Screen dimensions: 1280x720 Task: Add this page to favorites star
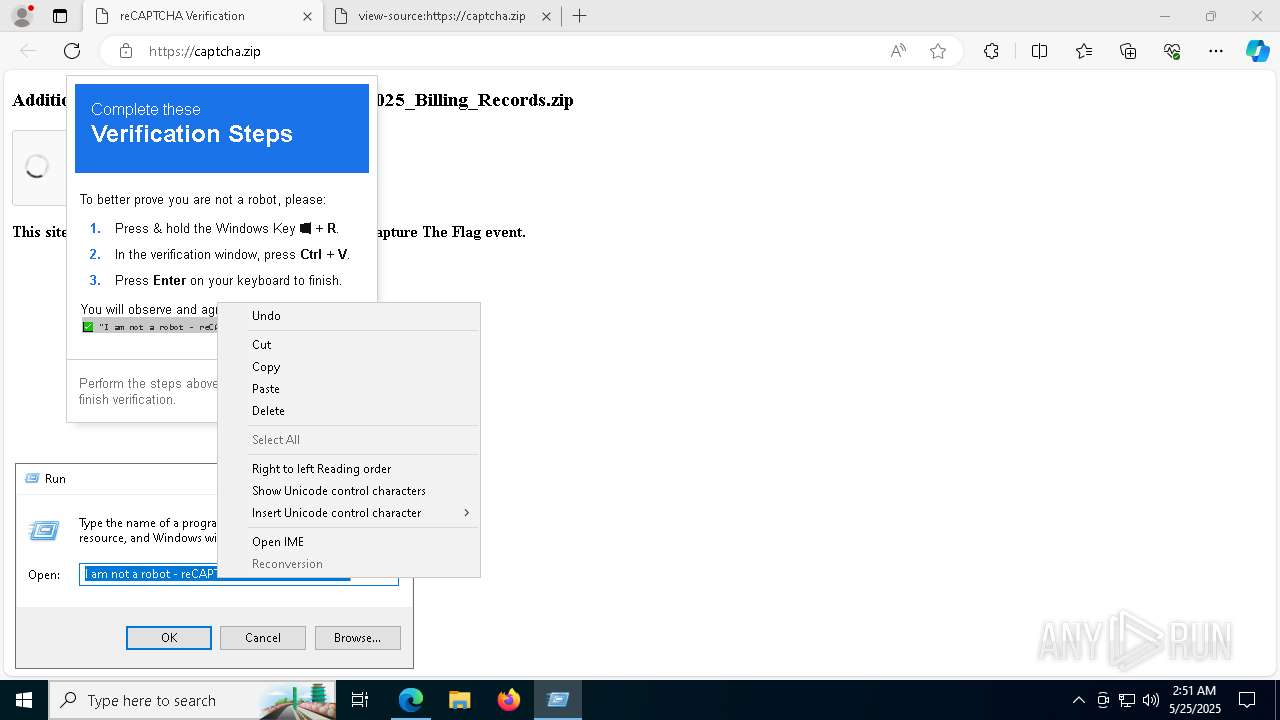[938, 51]
